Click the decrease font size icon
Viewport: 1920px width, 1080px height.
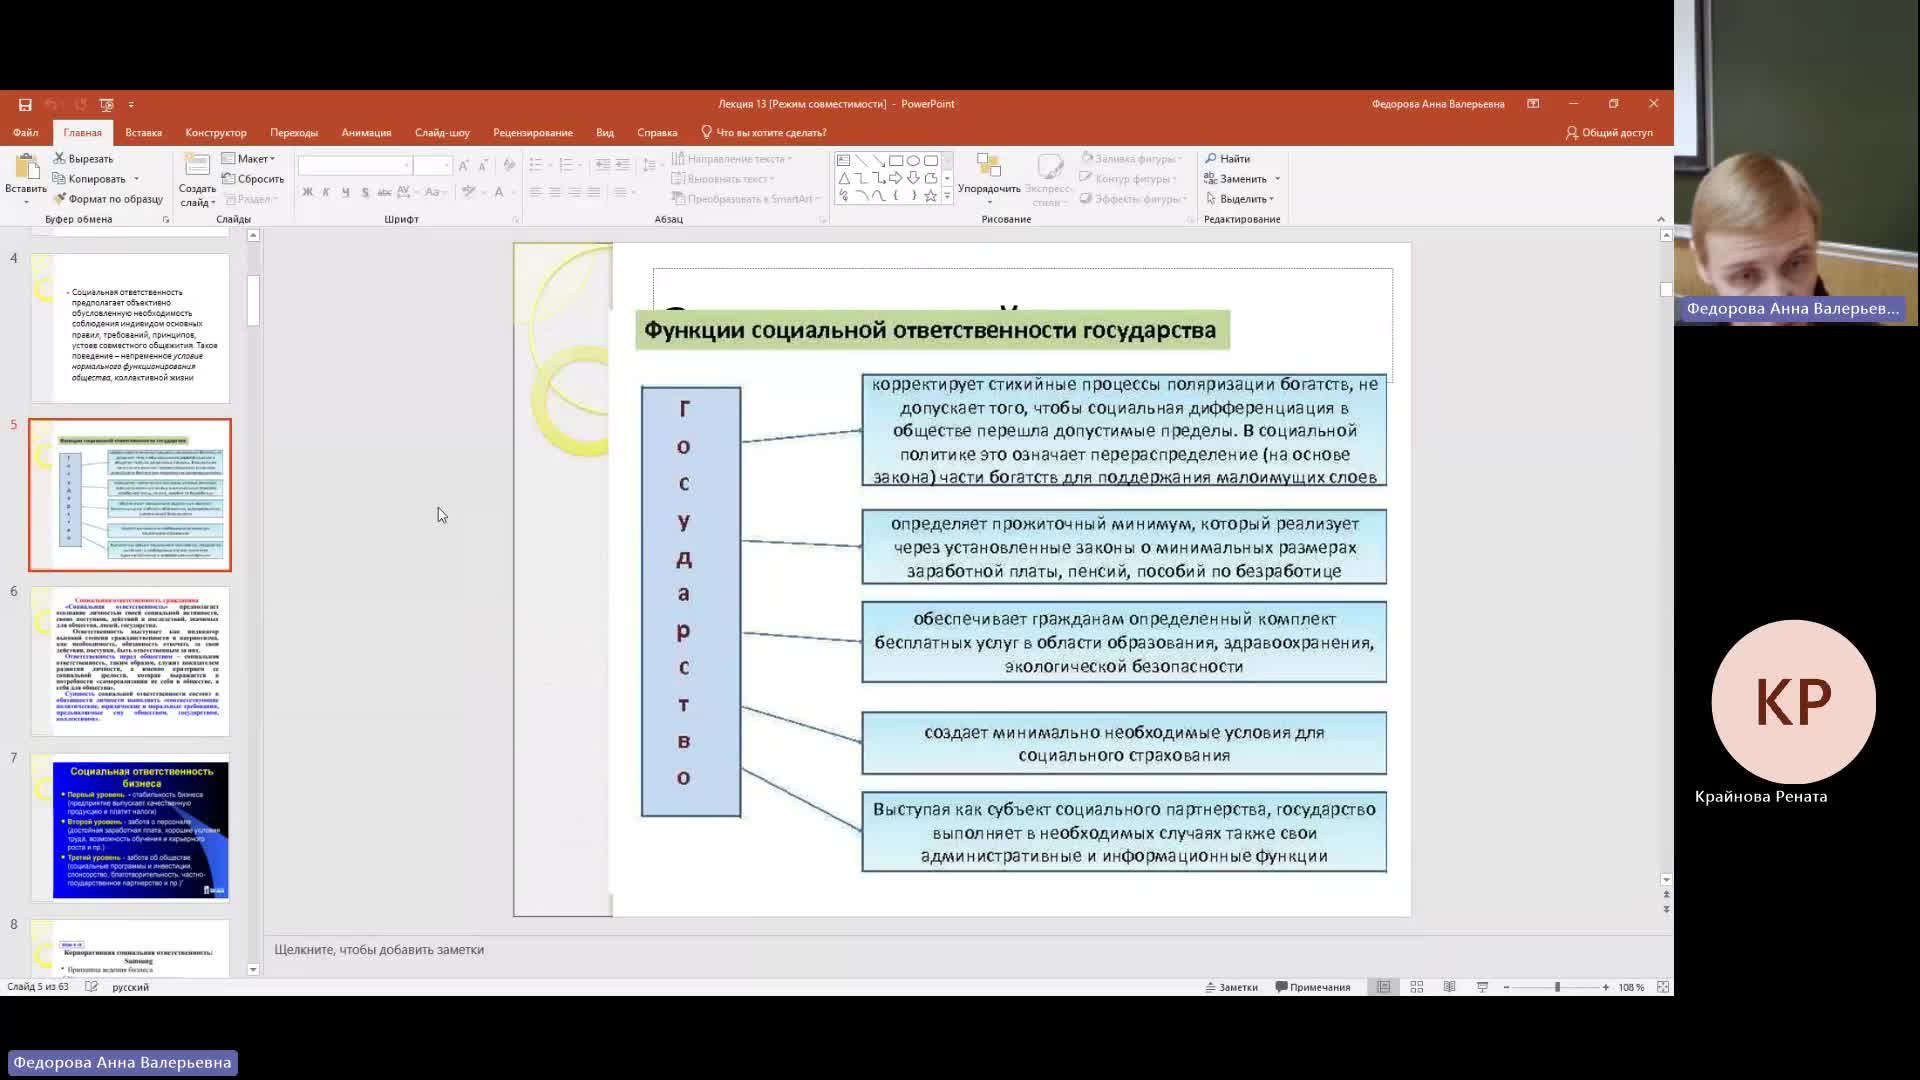(484, 165)
